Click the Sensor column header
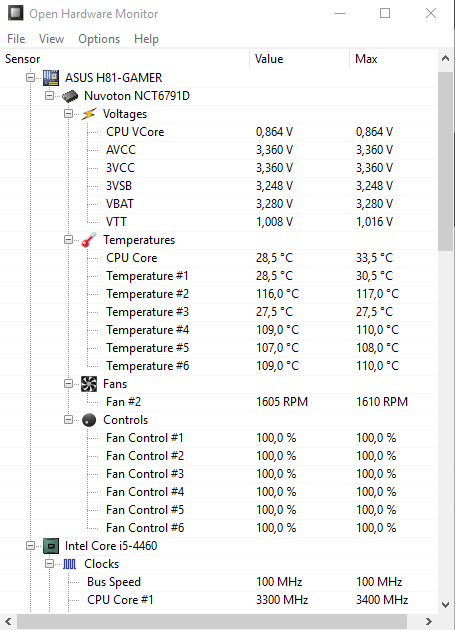Viewport: 455px width, 630px height. 125,59
